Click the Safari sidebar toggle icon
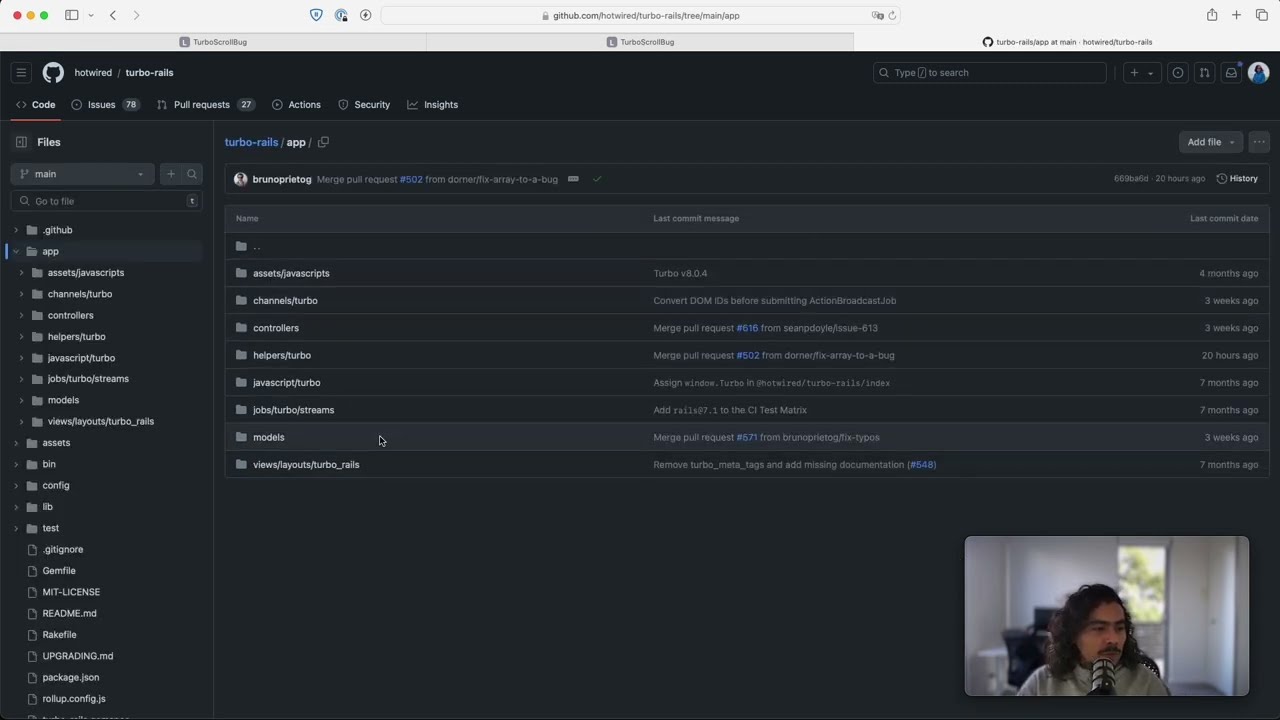Viewport: 1280px width, 720px height. pyautogui.click(x=72, y=15)
